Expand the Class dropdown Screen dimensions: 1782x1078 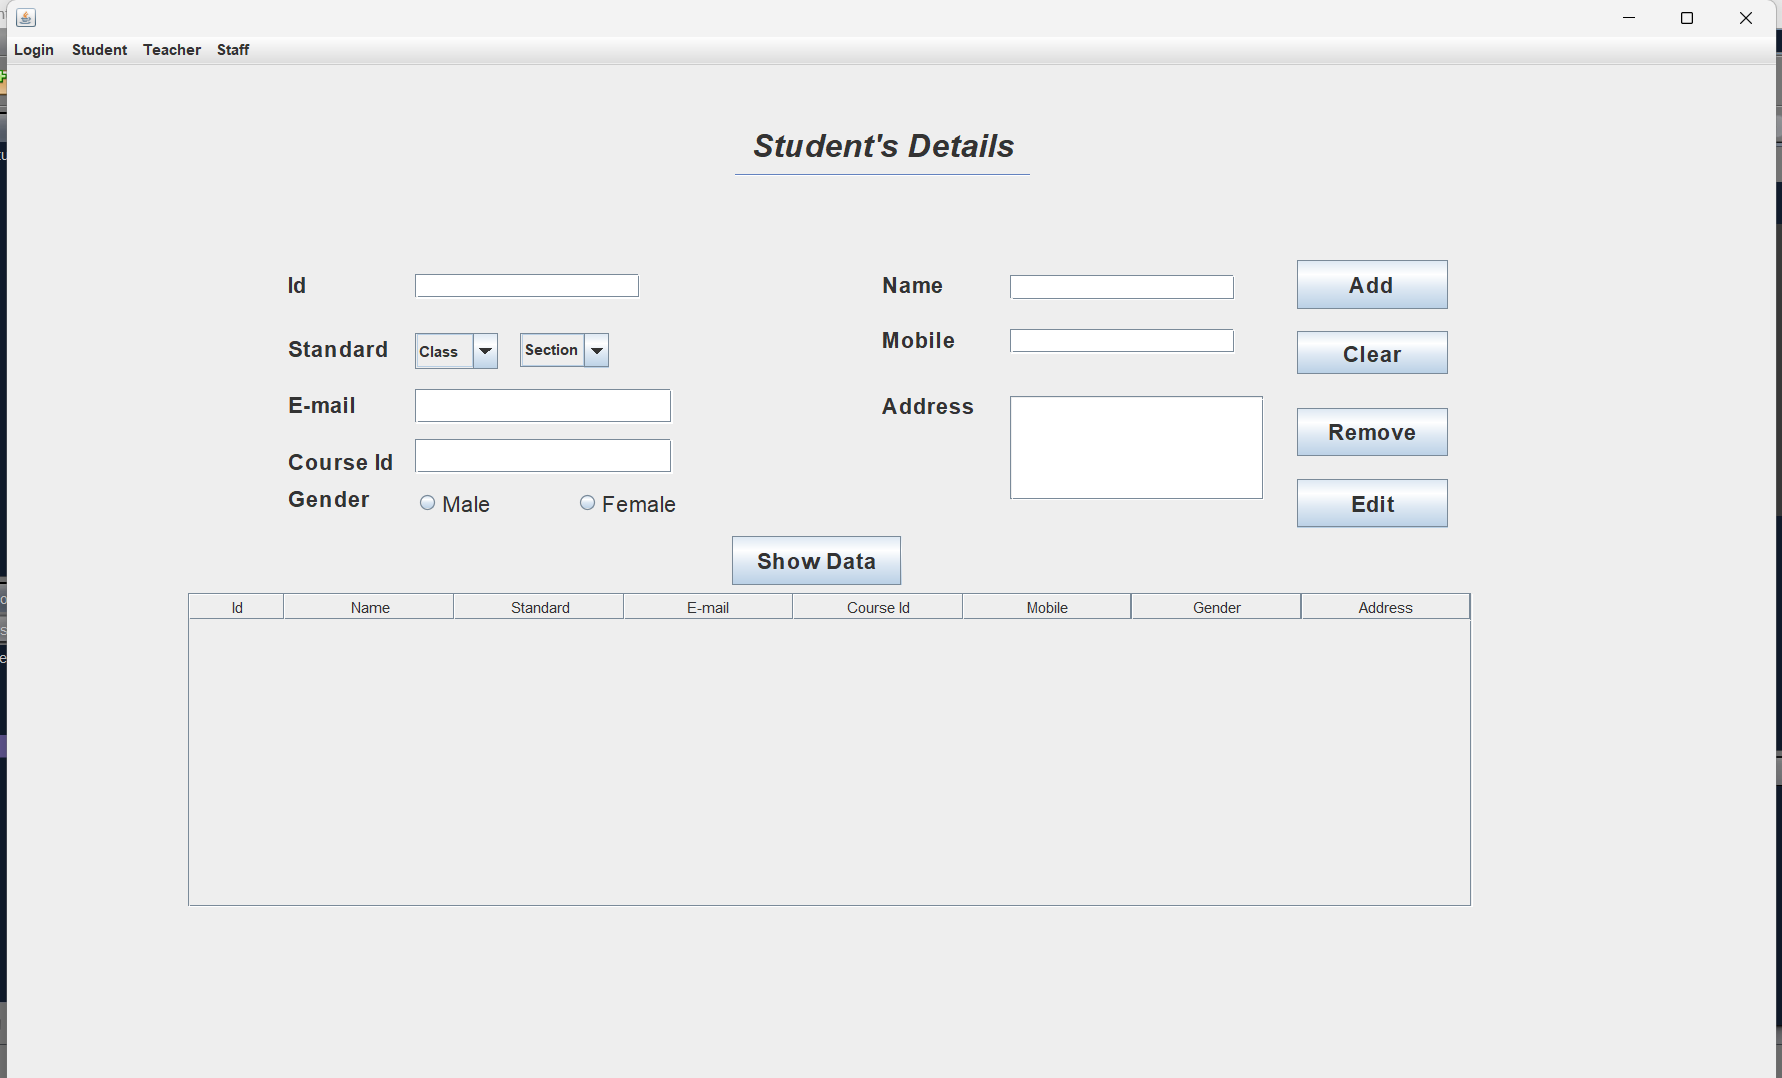coord(485,351)
